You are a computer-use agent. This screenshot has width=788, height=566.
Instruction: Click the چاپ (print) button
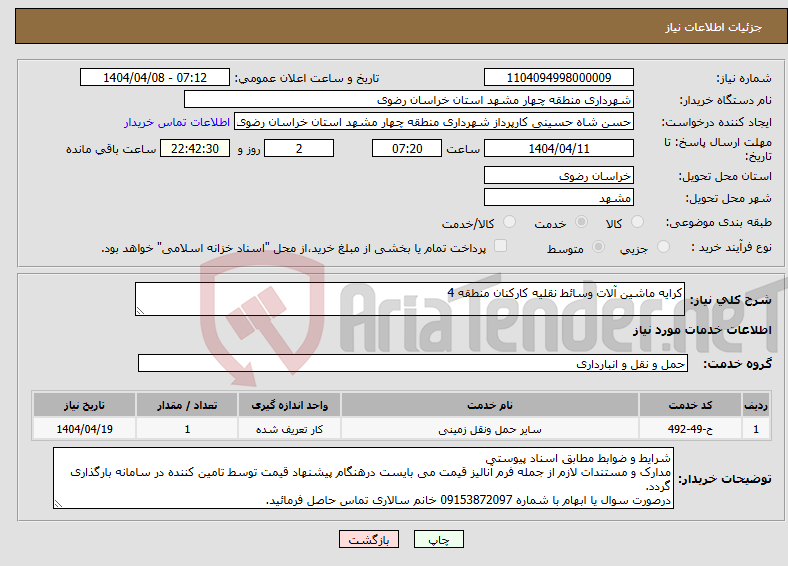[x=438, y=539]
